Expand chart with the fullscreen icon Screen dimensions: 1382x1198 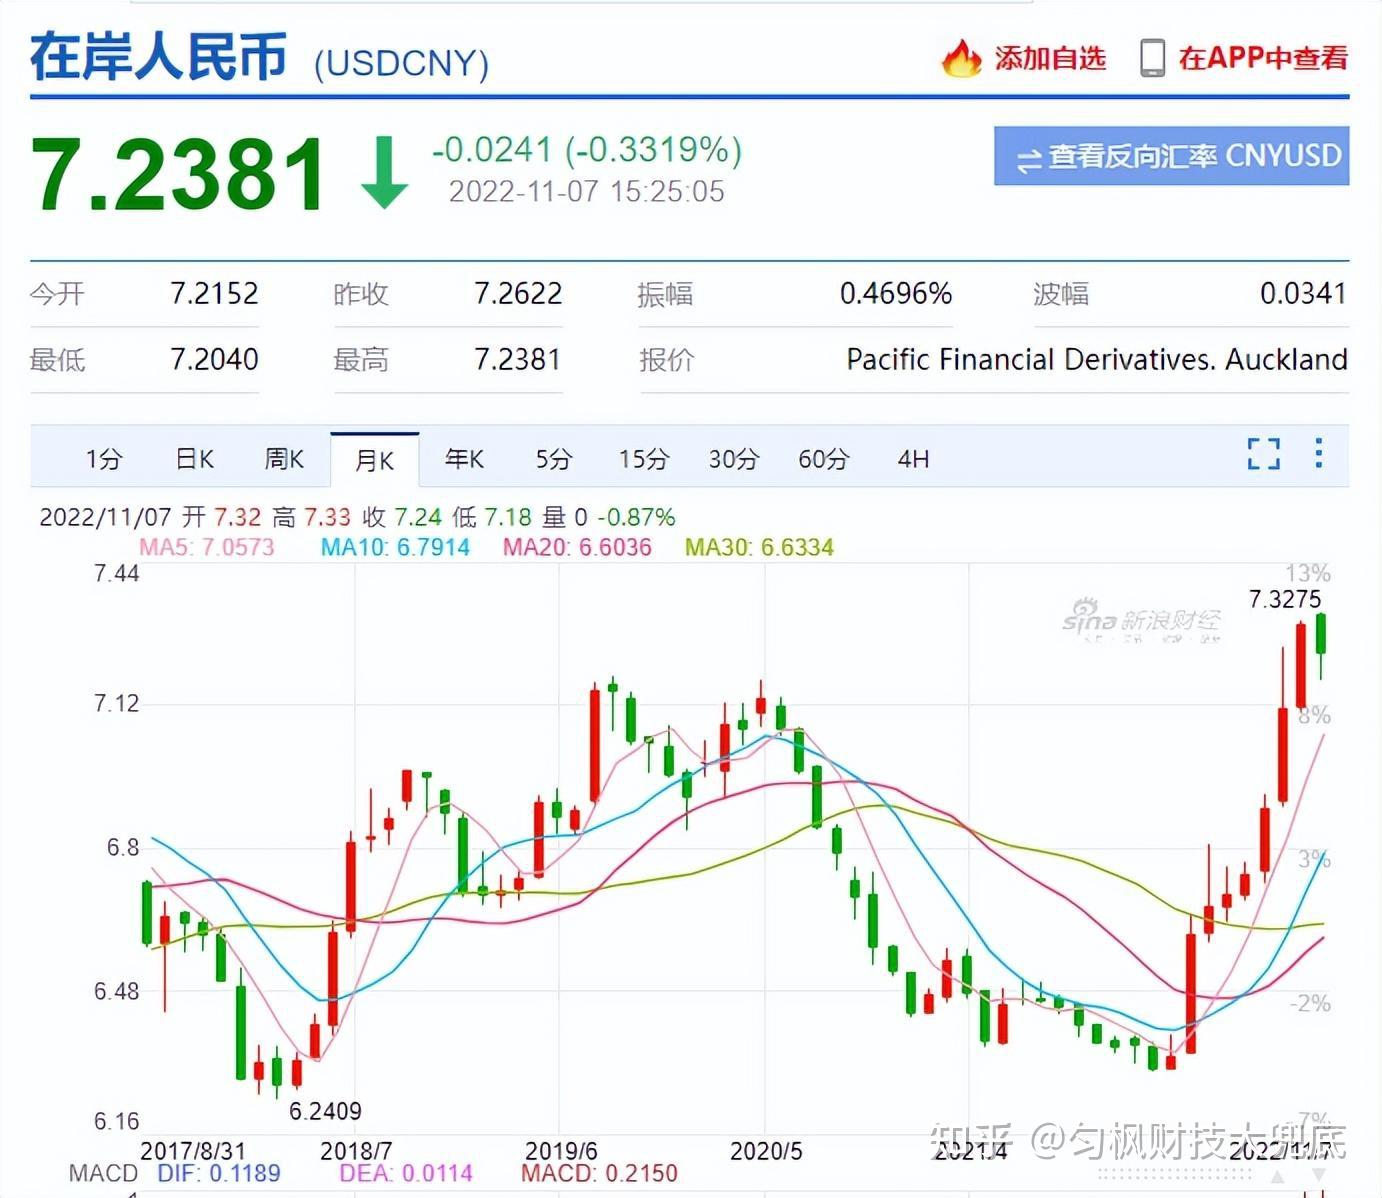coord(1264,454)
